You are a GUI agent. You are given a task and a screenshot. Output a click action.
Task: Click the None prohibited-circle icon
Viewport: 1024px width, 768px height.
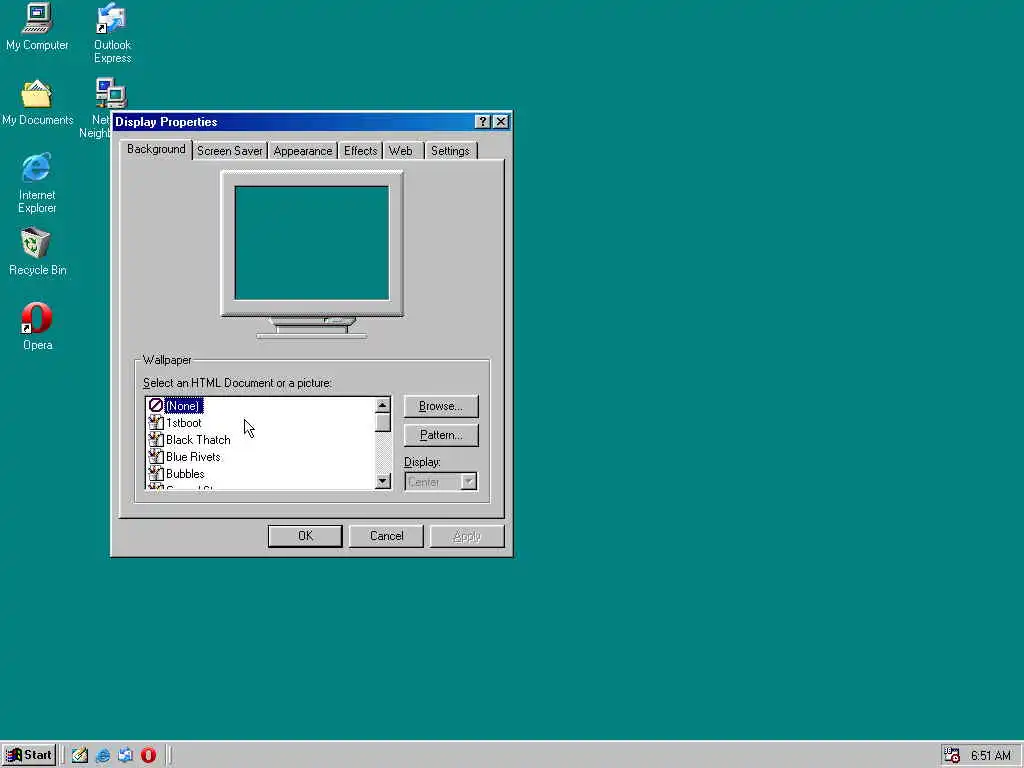[155, 406]
